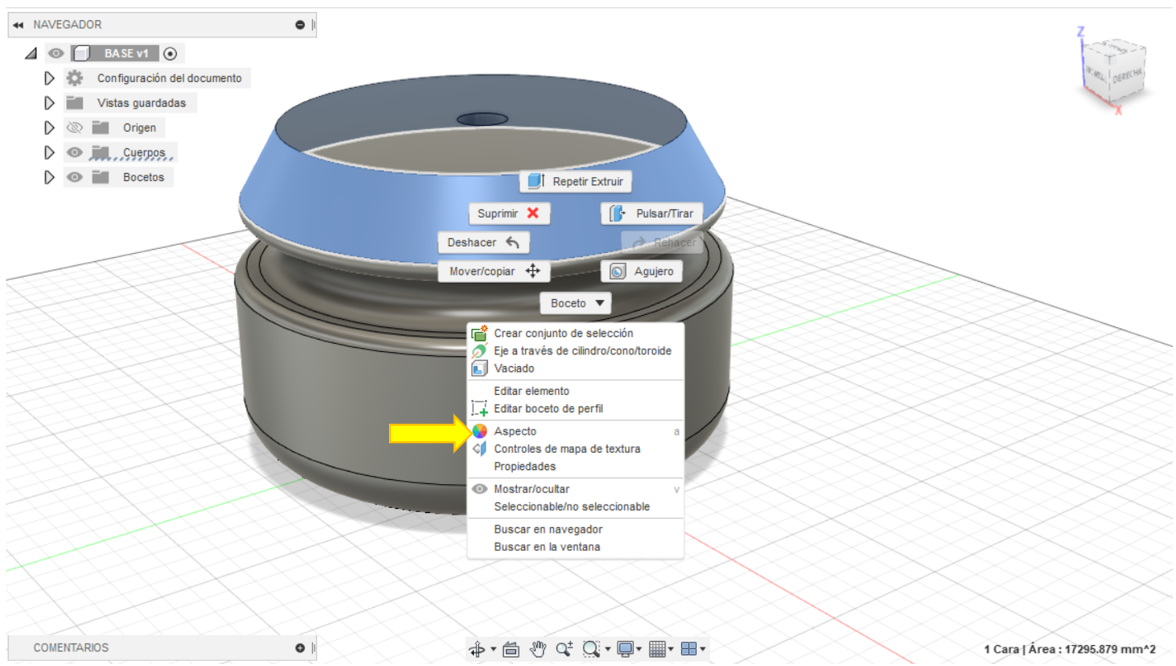Expand the Origen tree node

tap(50, 128)
